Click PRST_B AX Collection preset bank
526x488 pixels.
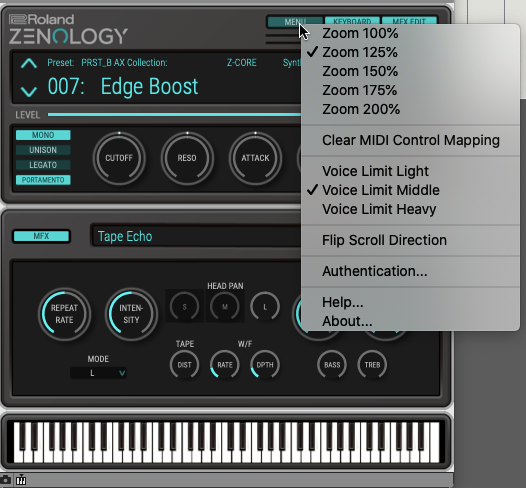pos(124,63)
